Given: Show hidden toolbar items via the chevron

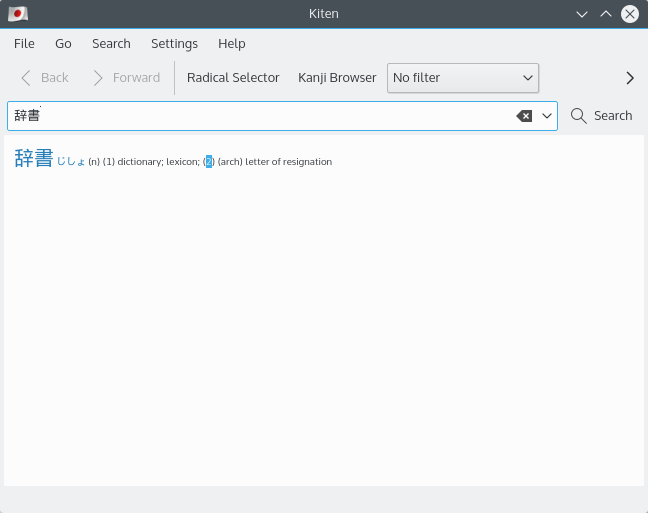Looking at the screenshot, I should (630, 78).
